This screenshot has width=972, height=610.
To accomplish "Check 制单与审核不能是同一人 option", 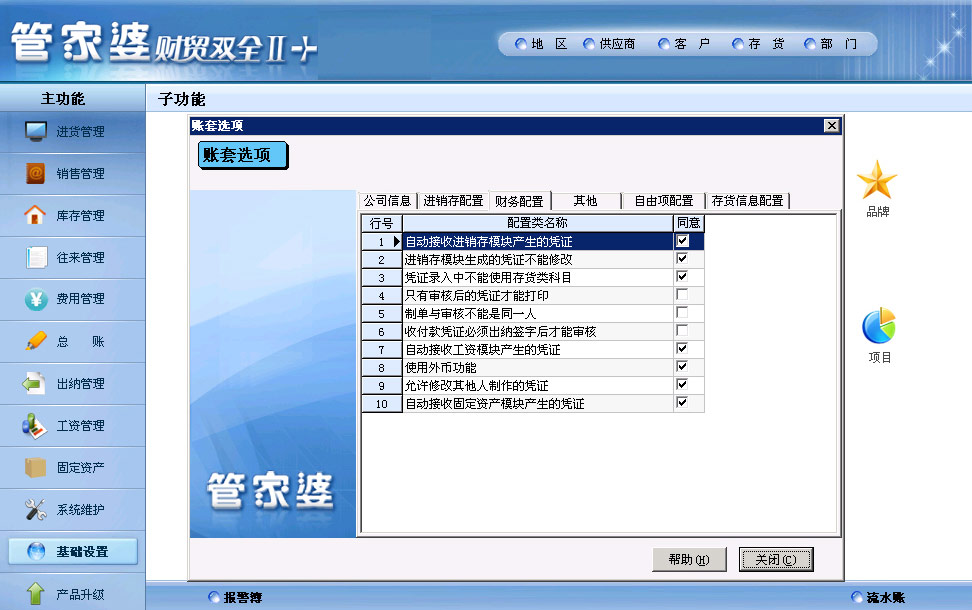I will click(682, 313).
